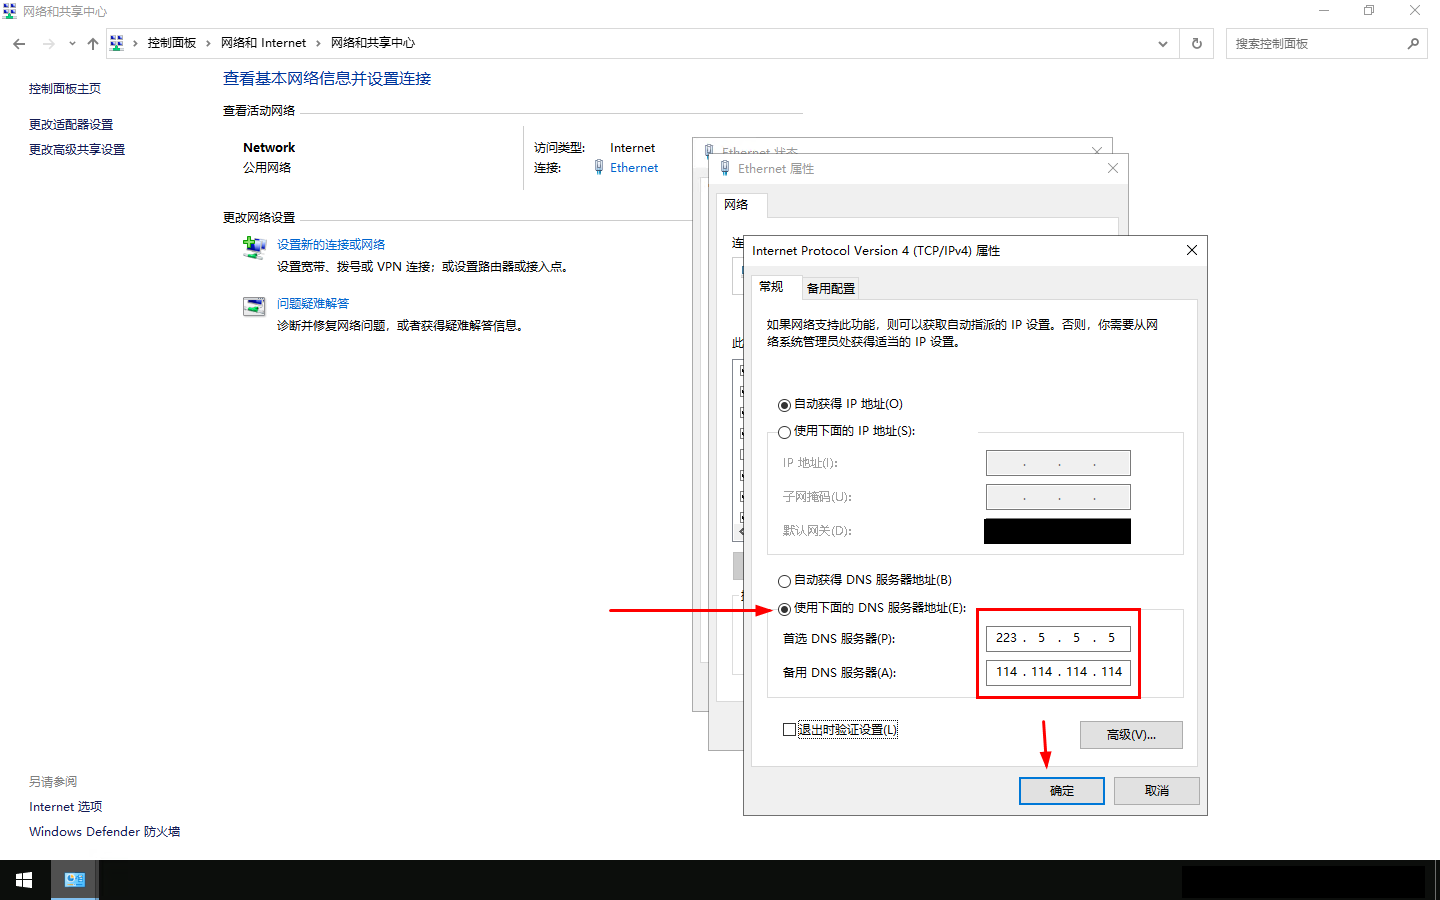
Task: Click the troubleshooter icon
Action: click(x=254, y=307)
